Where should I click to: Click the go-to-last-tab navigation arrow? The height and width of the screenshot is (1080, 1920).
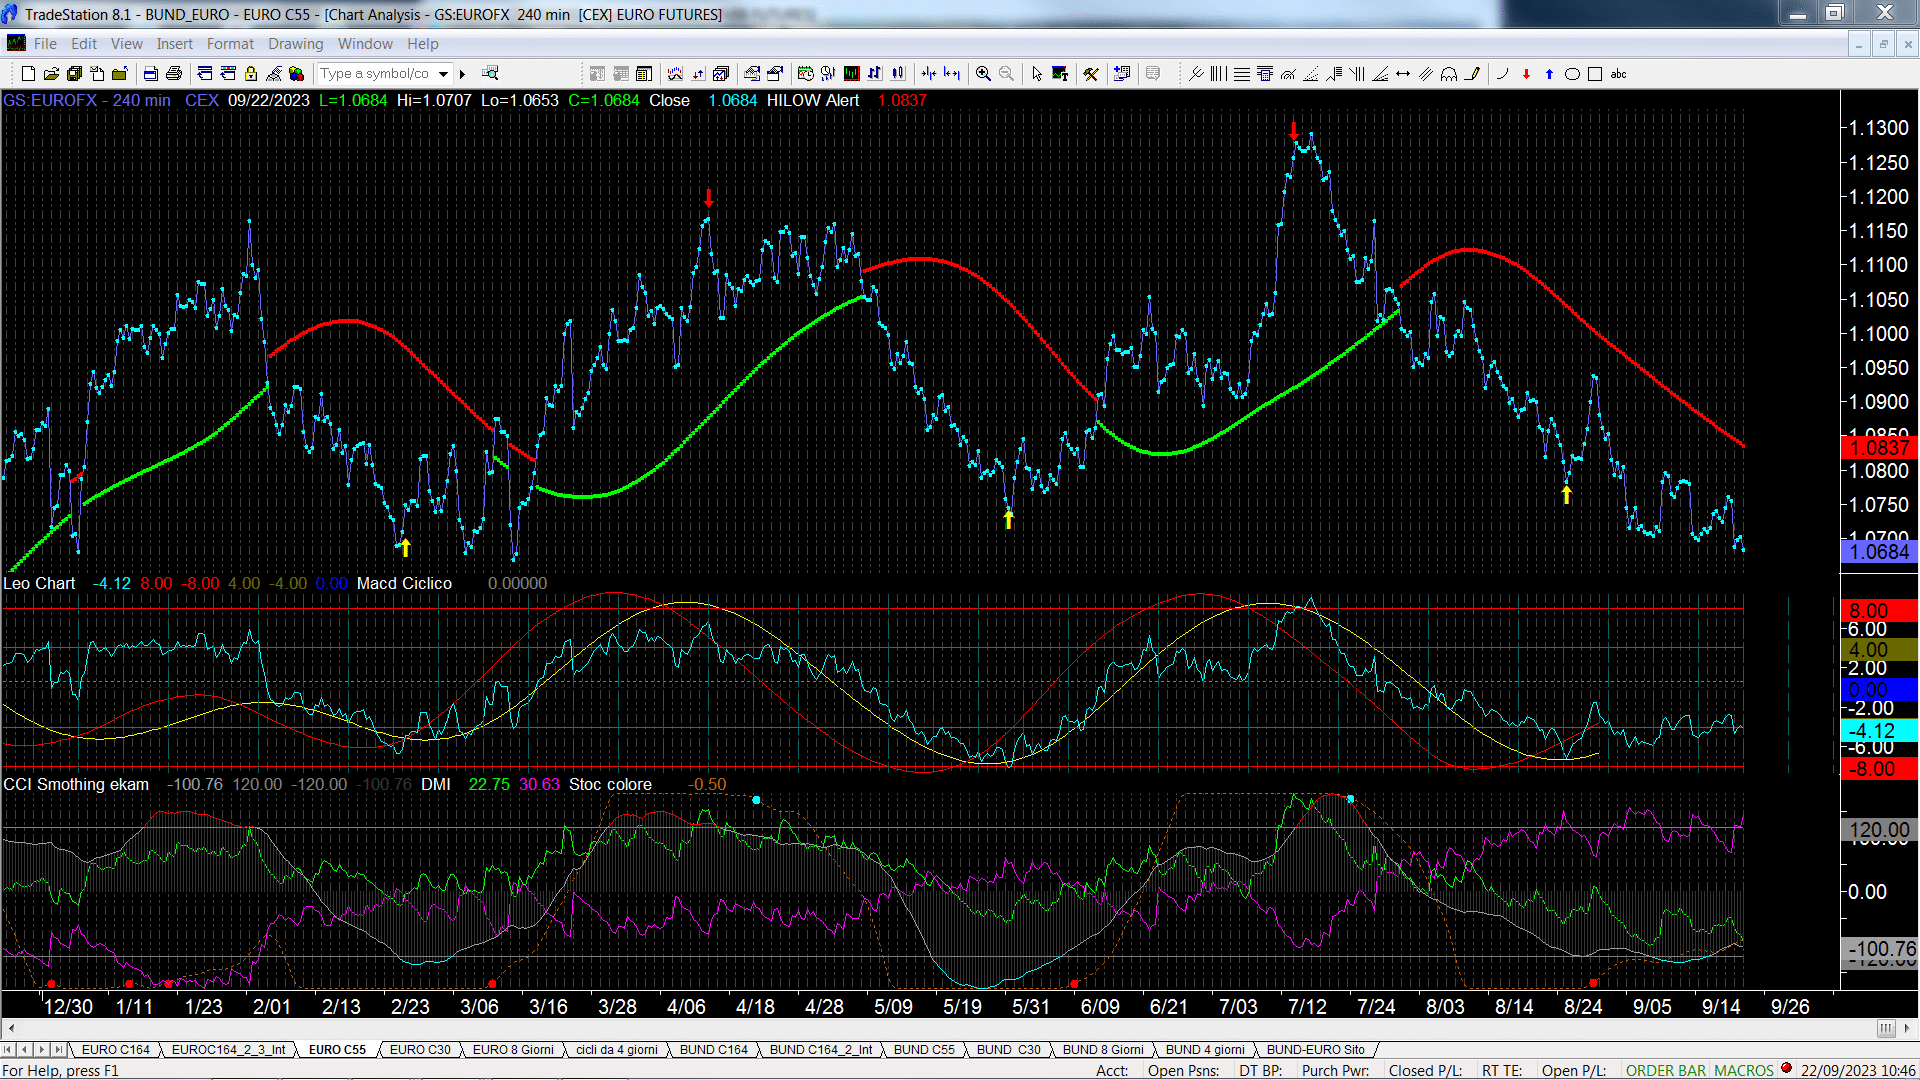click(x=58, y=1049)
